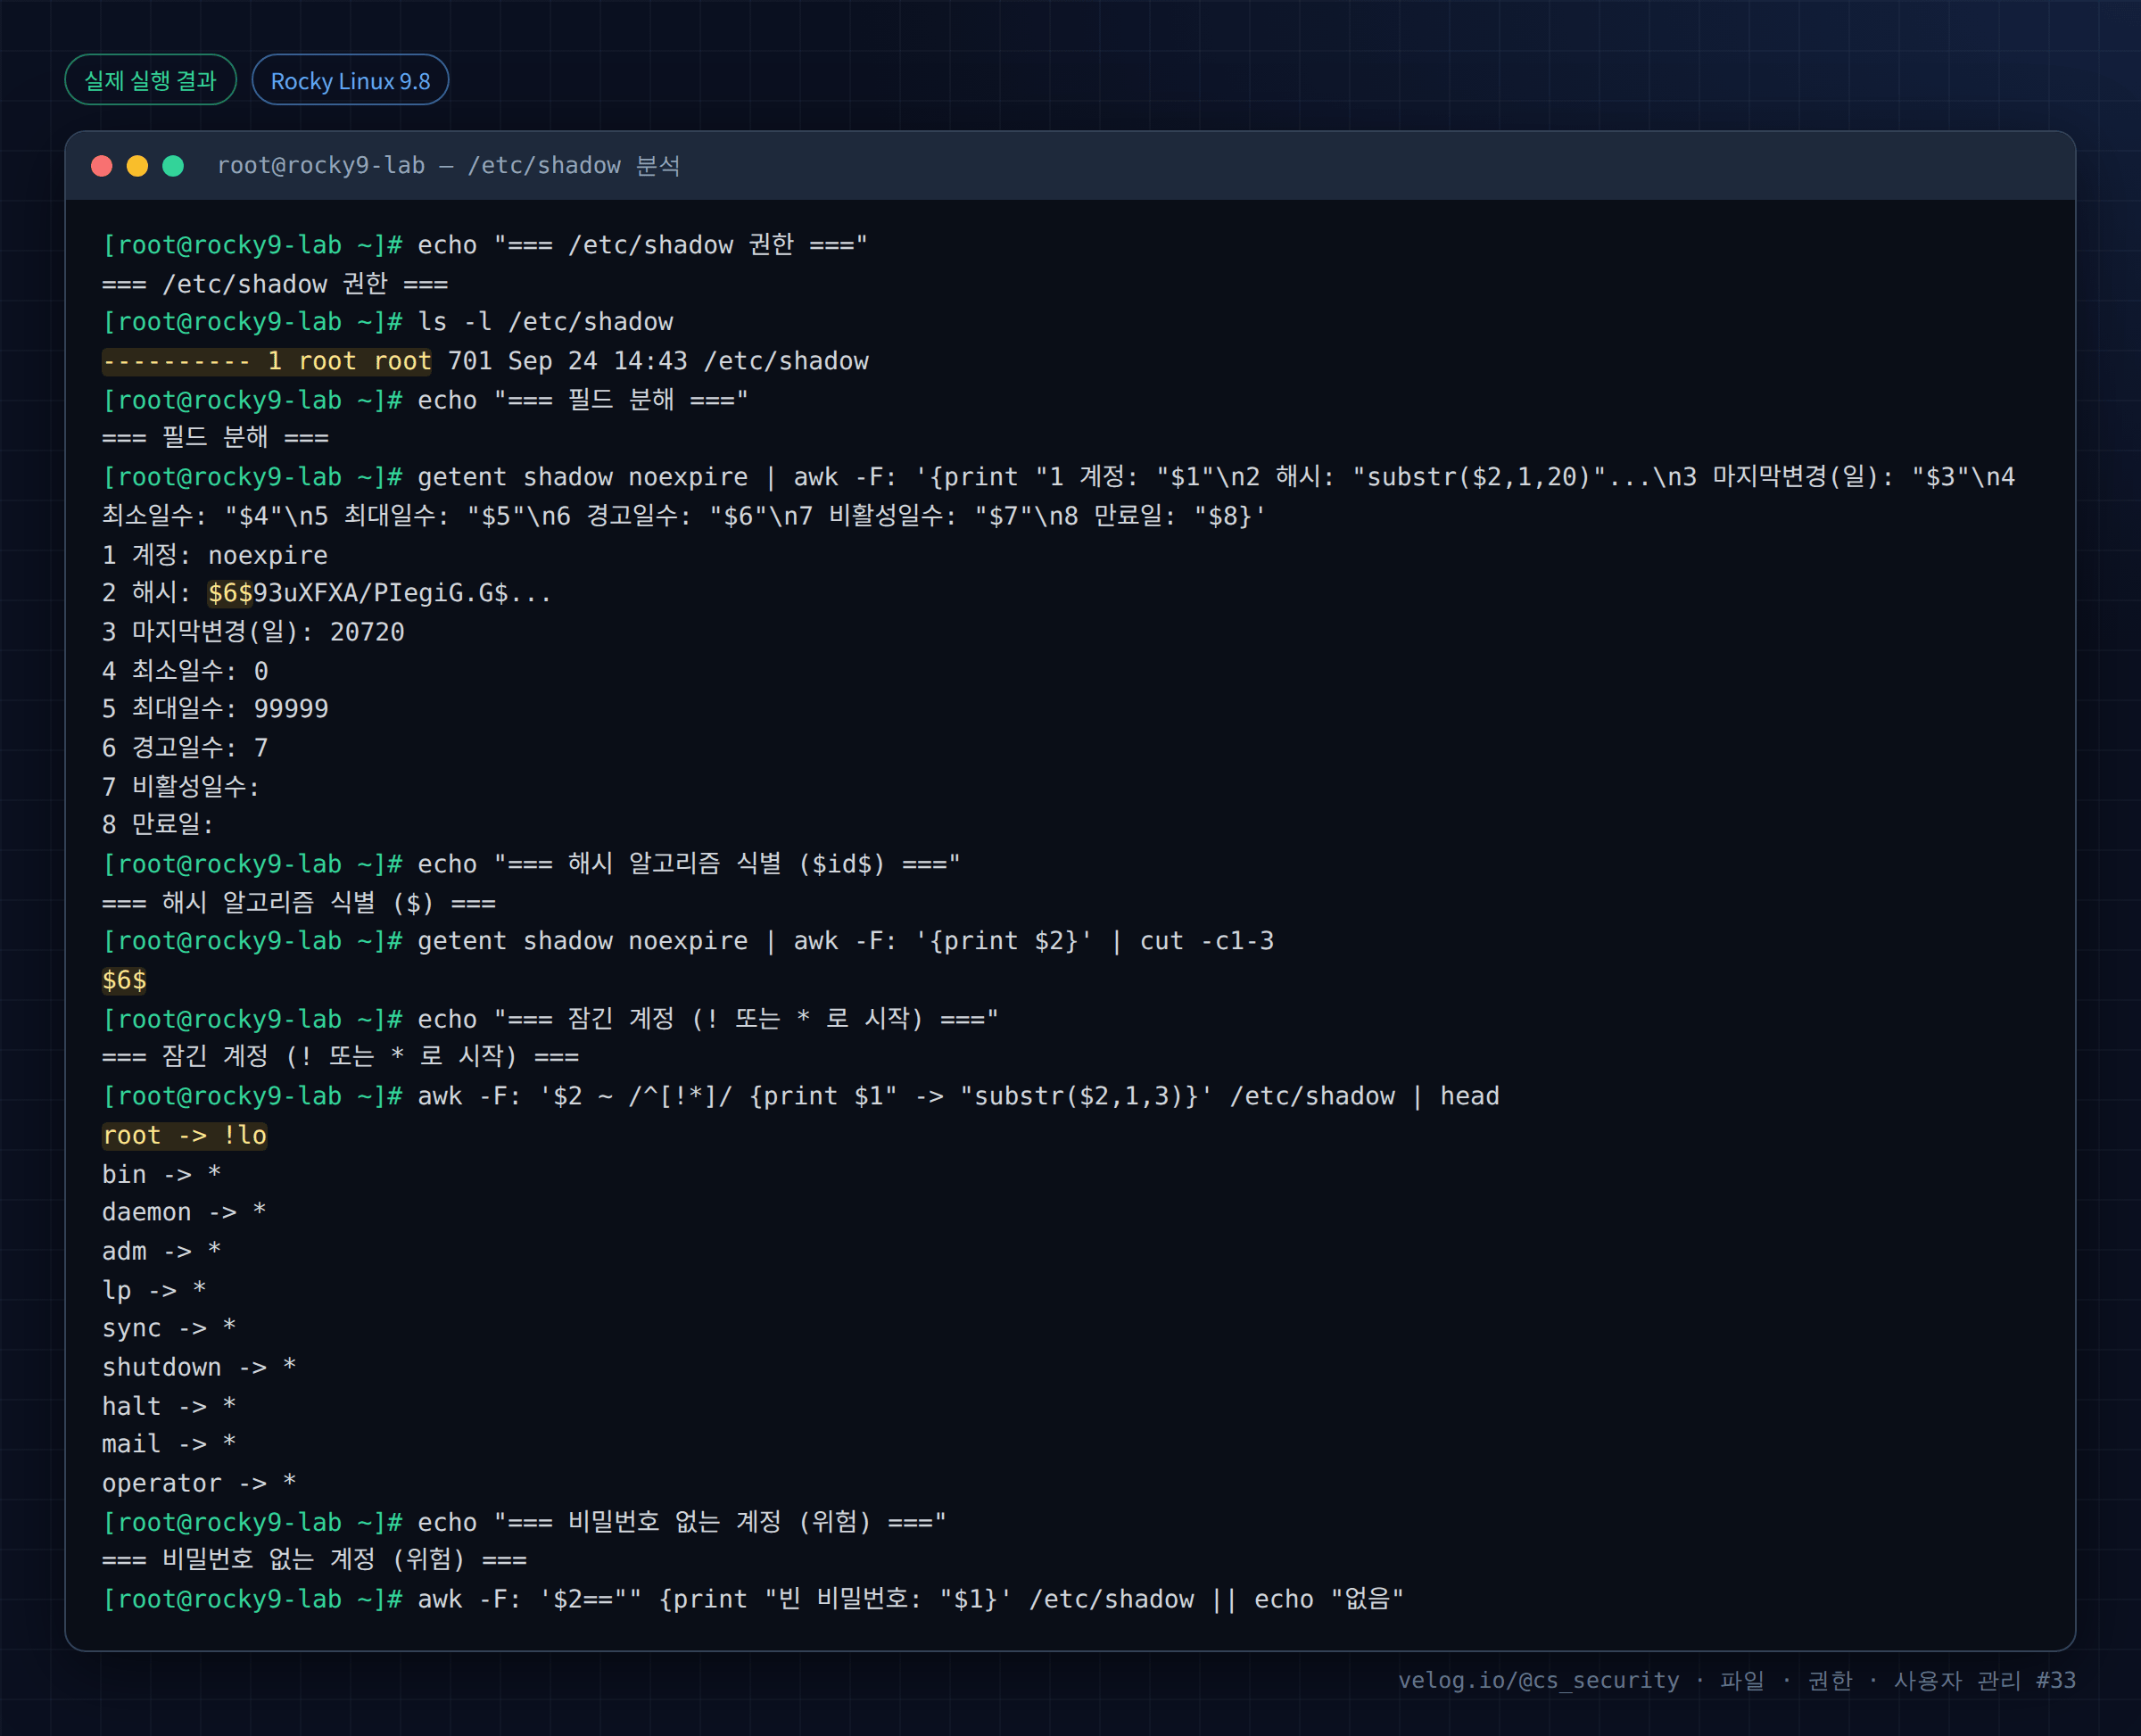Click the highlighted '---------- 1 root root' permission text
Image resolution: width=2141 pixels, height=1736 pixels.
267,361
